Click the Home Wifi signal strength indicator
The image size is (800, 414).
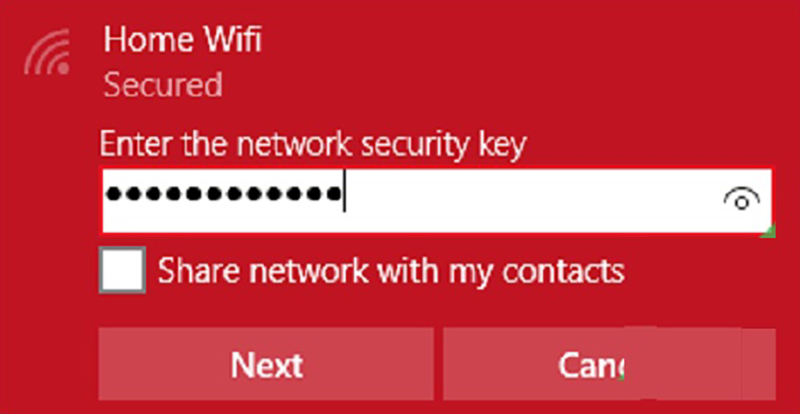point(46,52)
